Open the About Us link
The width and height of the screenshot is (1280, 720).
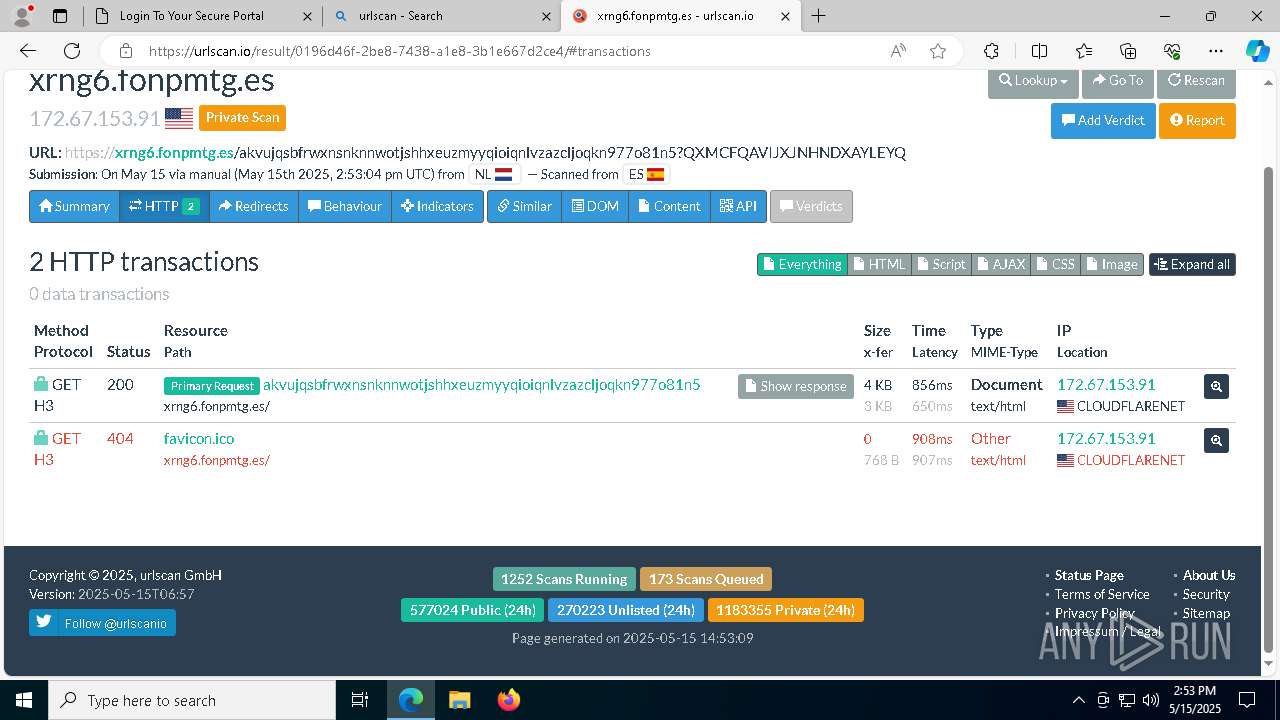pyautogui.click(x=1209, y=575)
